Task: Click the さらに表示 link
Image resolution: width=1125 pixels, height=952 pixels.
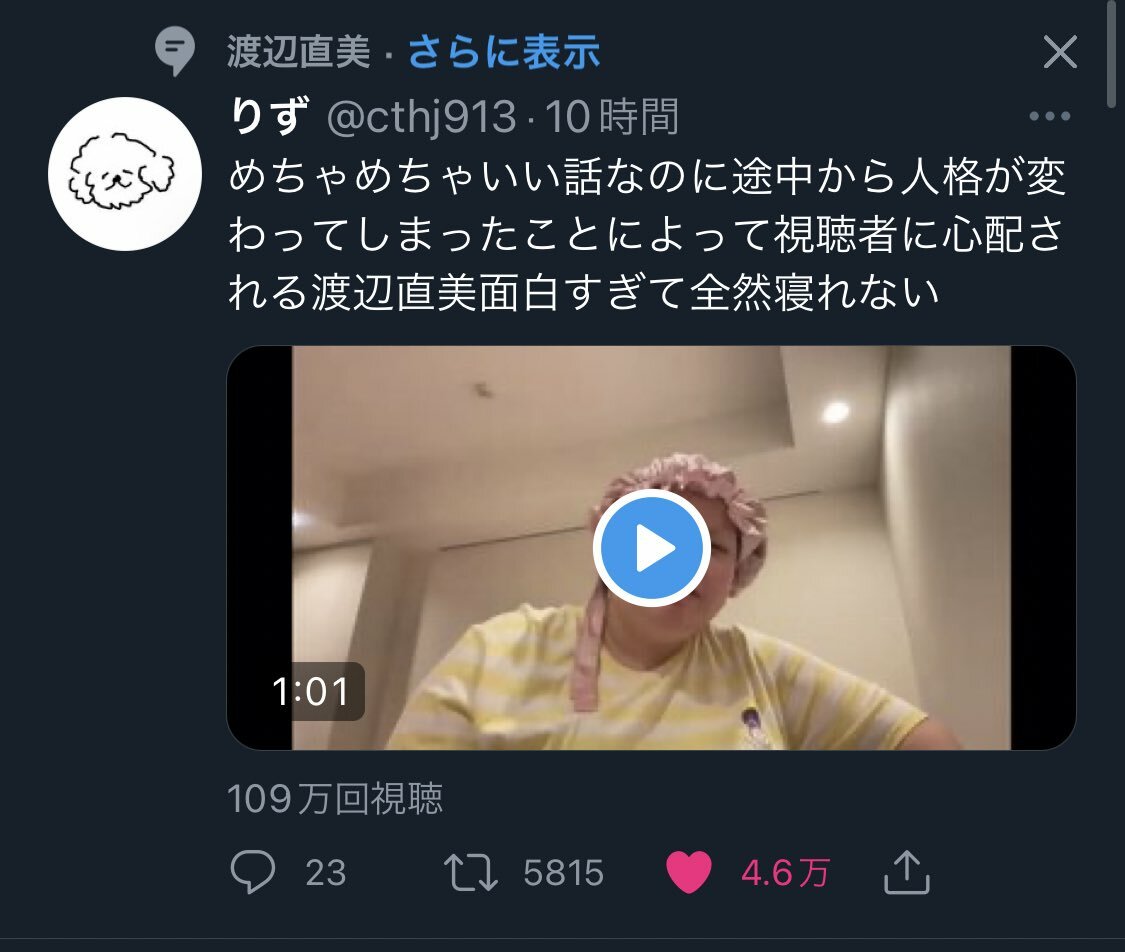Action: [504, 52]
